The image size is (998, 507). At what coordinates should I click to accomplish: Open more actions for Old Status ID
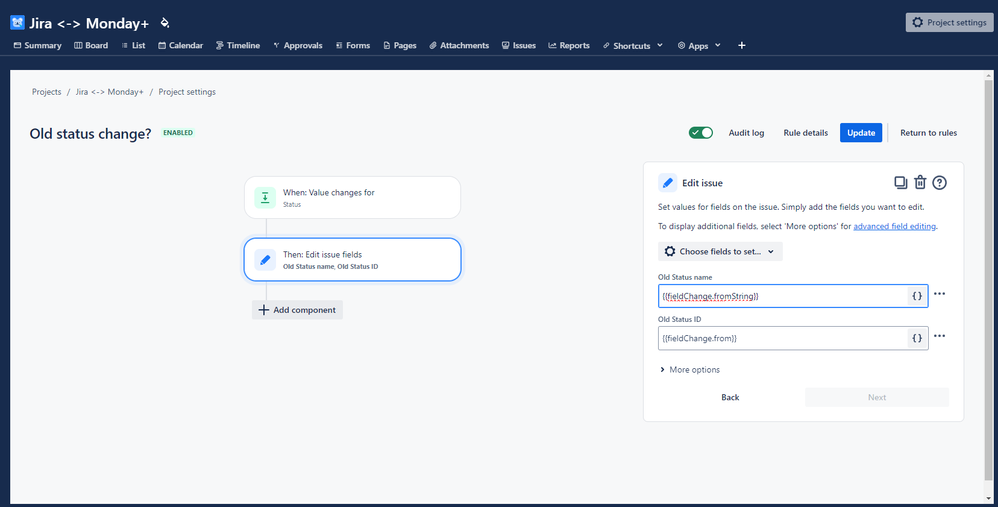click(x=939, y=336)
